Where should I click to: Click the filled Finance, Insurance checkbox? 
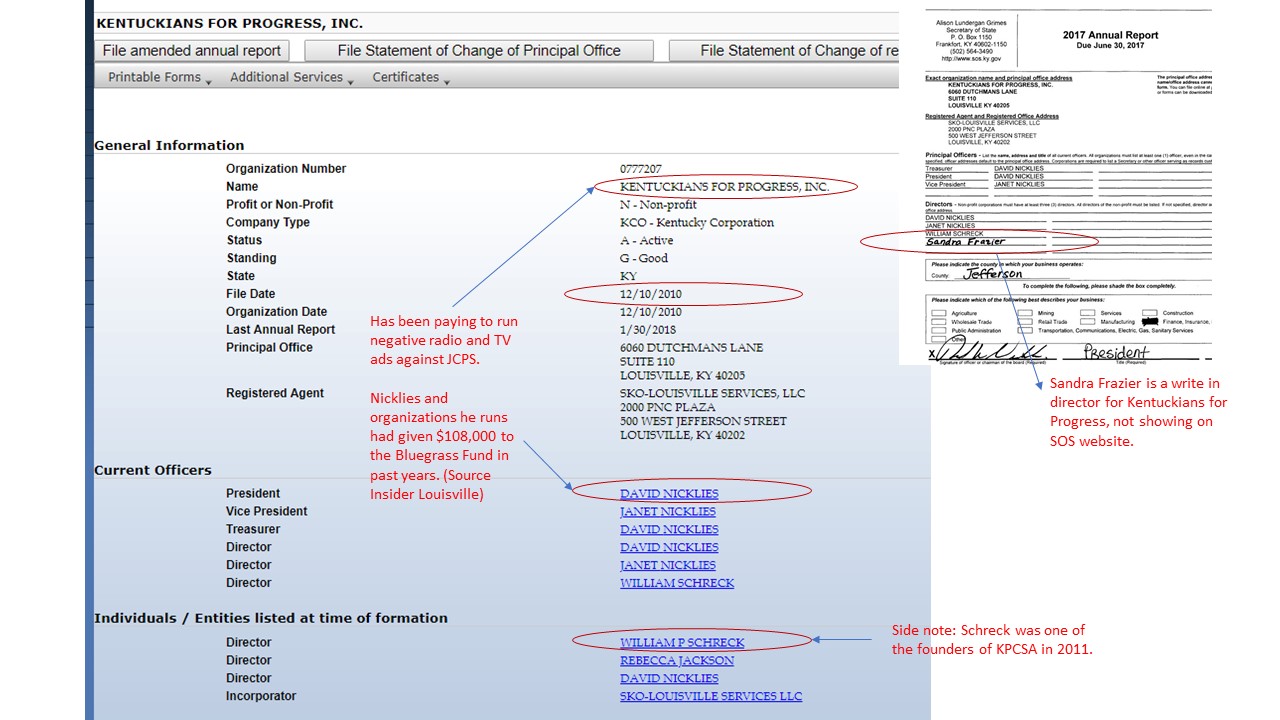pos(1149,322)
